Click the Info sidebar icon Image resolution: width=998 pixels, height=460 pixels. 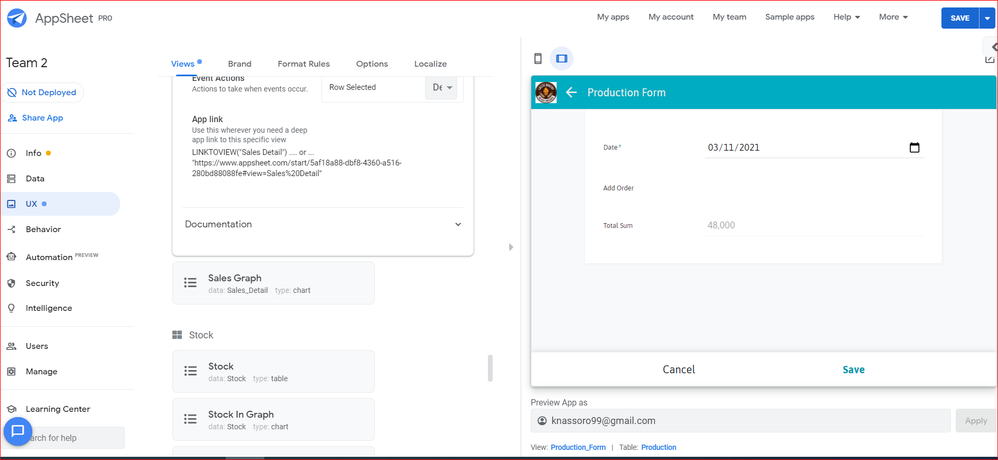[x=11, y=153]
